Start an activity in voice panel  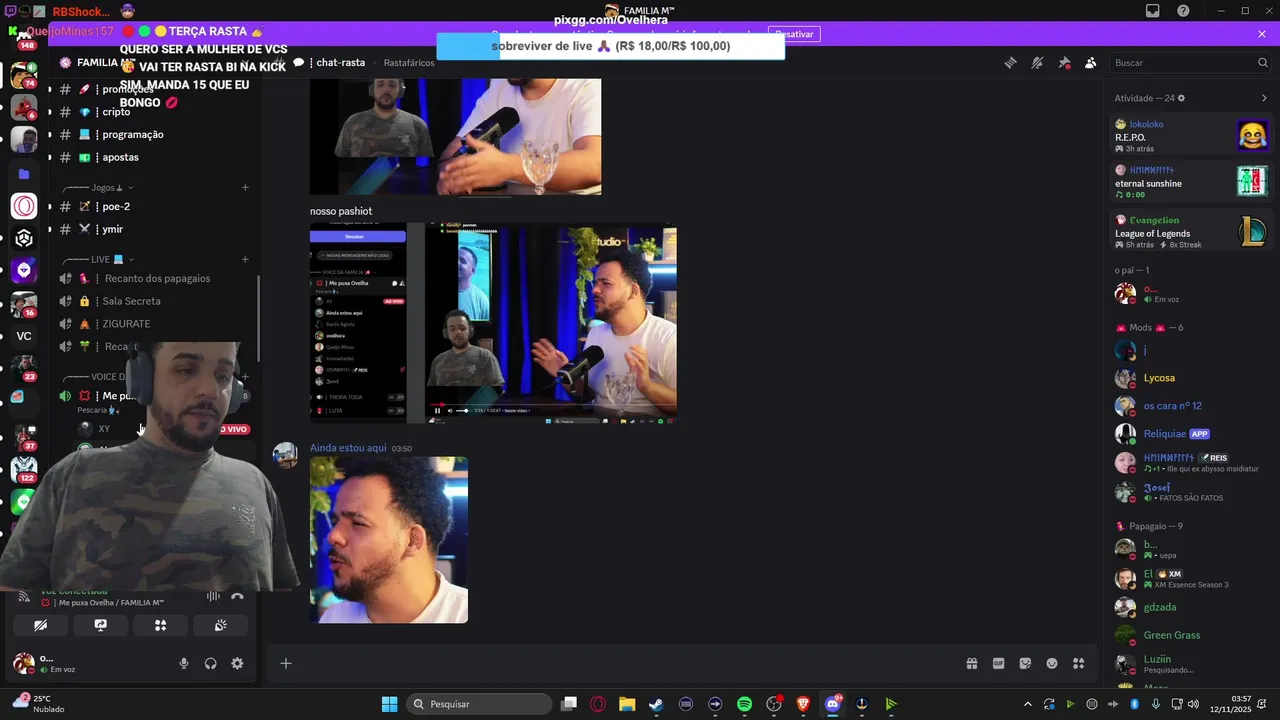[160, 625]
